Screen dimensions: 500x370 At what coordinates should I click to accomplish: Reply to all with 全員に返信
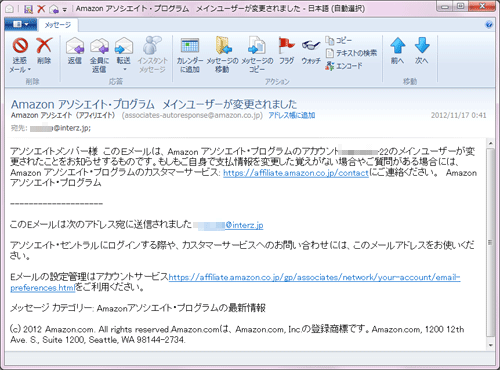point(99,55)
